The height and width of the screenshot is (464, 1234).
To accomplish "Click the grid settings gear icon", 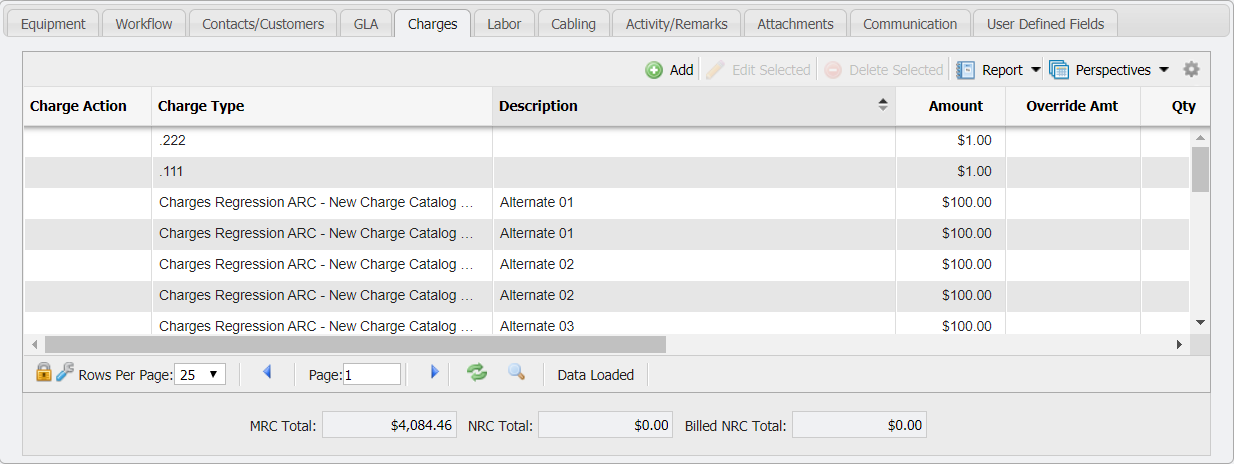I will click(x=1191, y=70).
